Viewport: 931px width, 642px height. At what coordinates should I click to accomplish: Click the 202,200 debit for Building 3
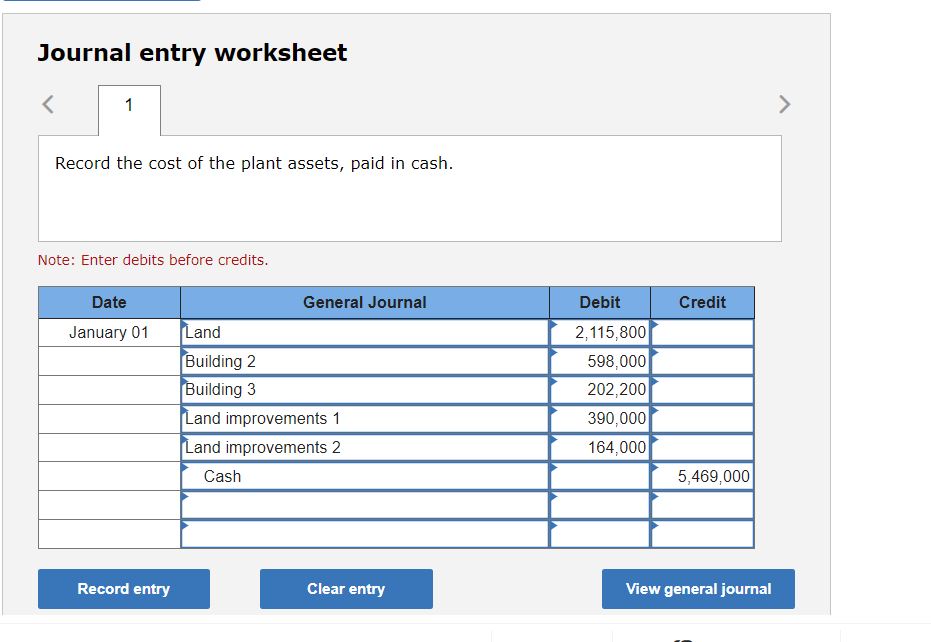click(600, 389)
